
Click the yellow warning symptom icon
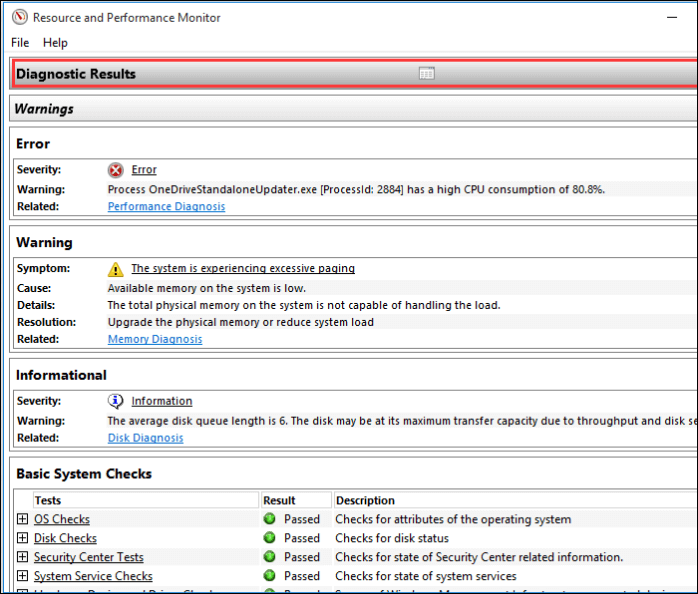tap(116, 269)
